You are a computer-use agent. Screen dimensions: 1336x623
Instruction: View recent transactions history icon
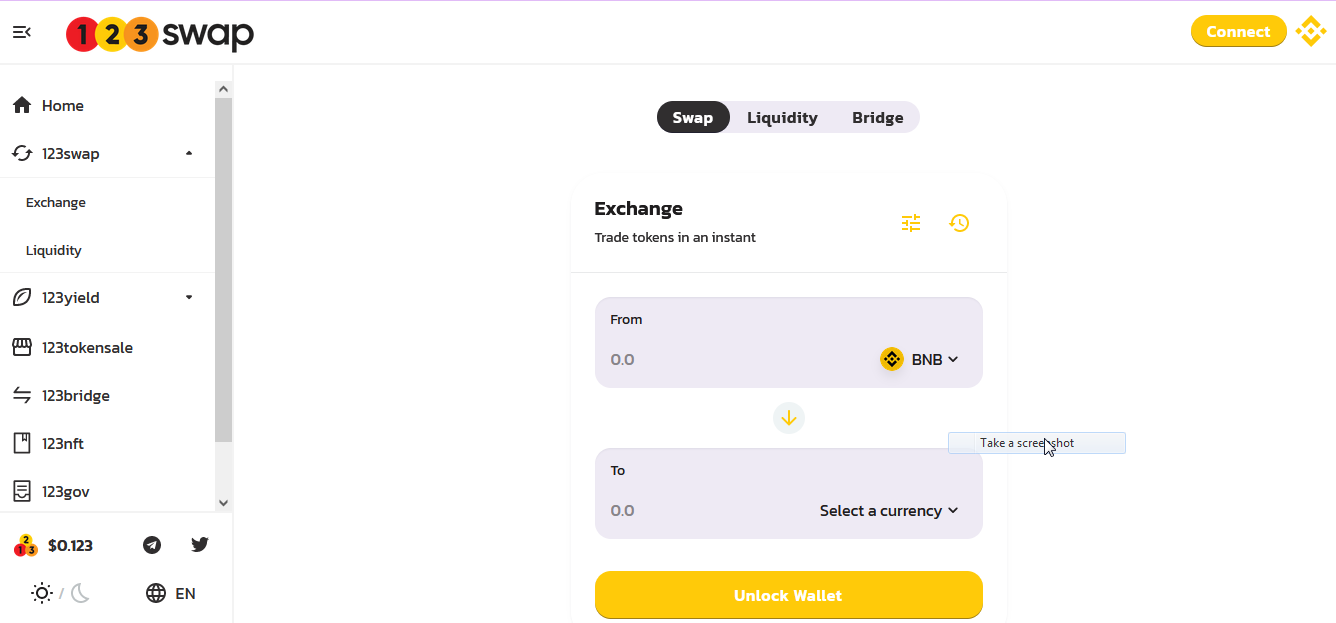click(x=959, y=223)
